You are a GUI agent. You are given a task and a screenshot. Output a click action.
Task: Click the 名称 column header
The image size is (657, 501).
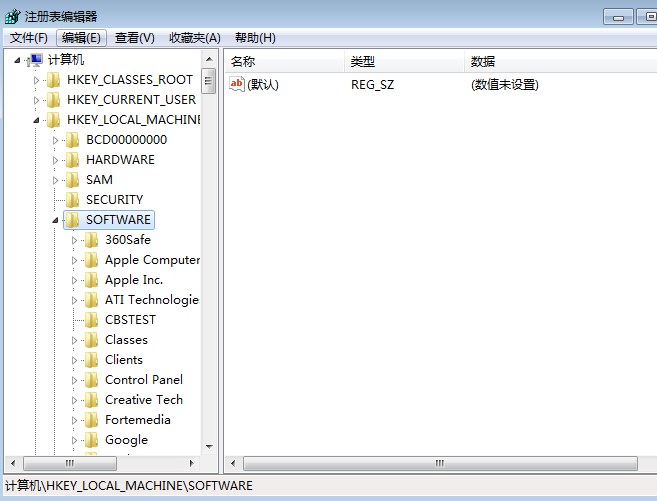point(285,62)
